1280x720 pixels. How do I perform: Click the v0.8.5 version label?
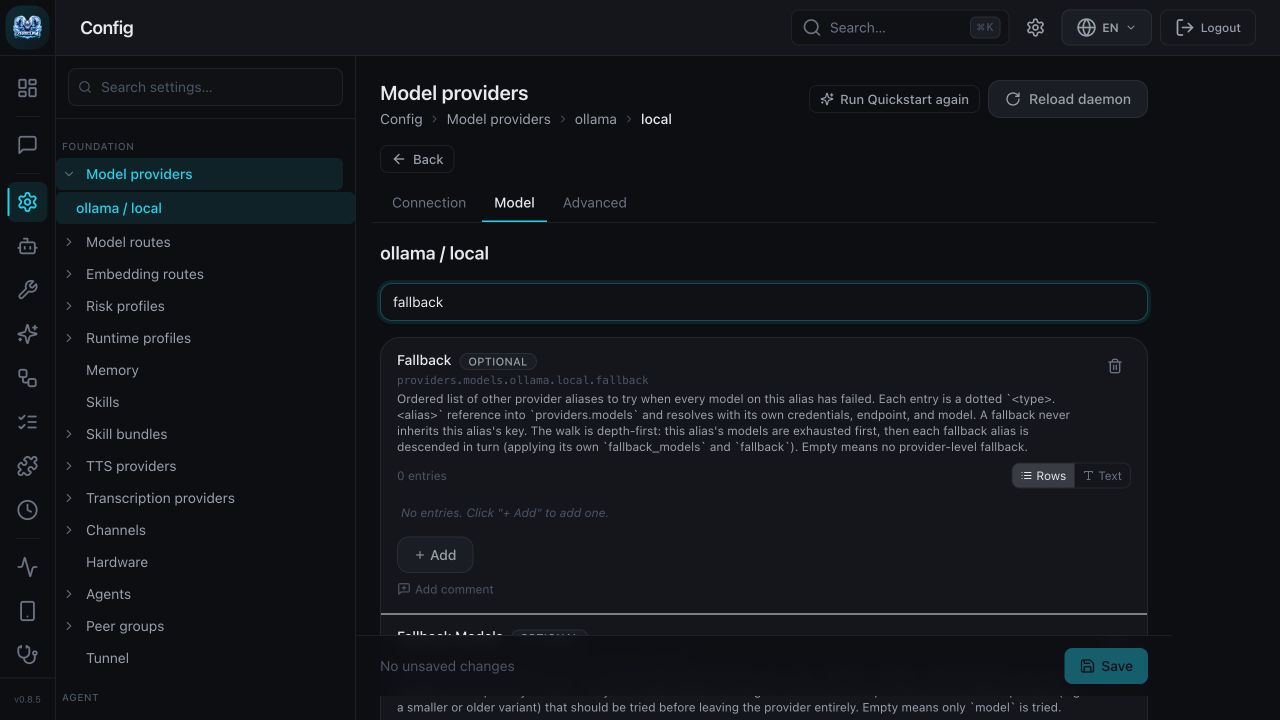[27, 700]
